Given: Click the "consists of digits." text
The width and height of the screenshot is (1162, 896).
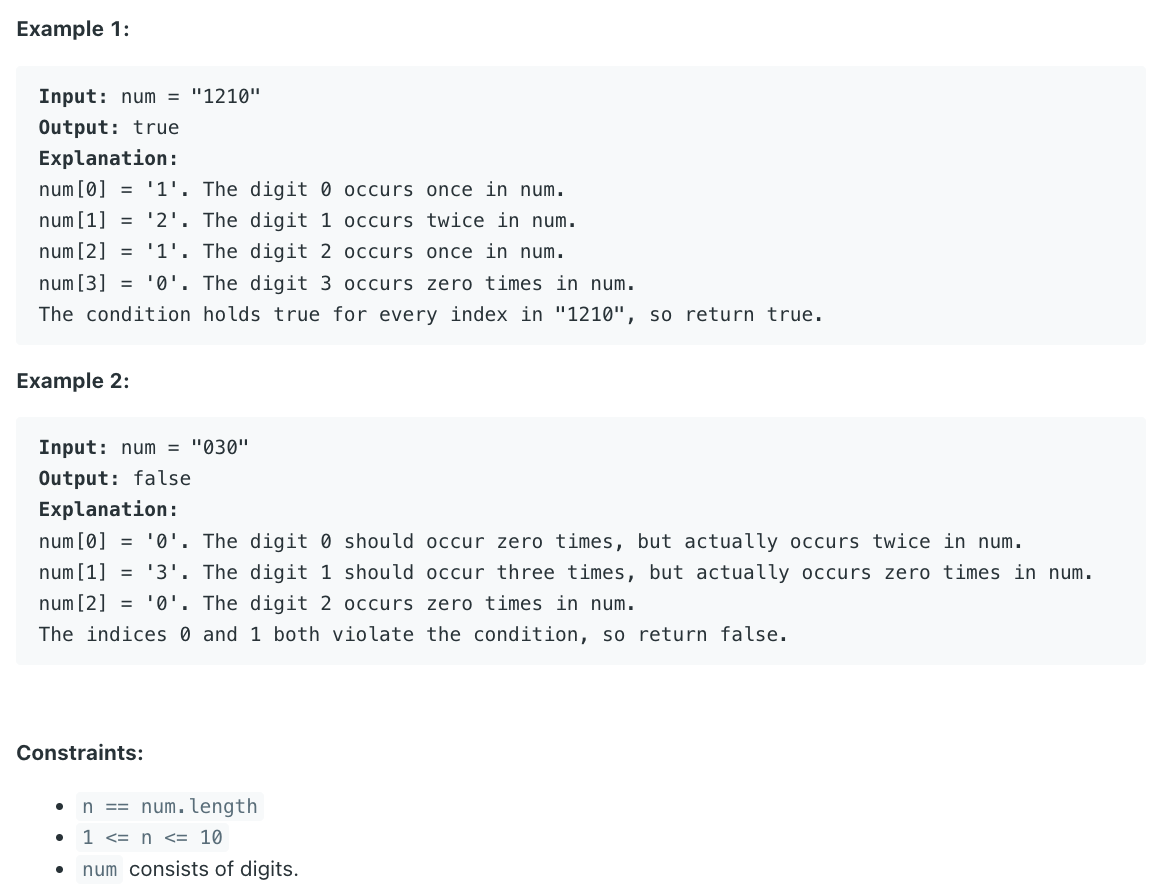Looking at the screenshot, I should click(x=213, y=869).
